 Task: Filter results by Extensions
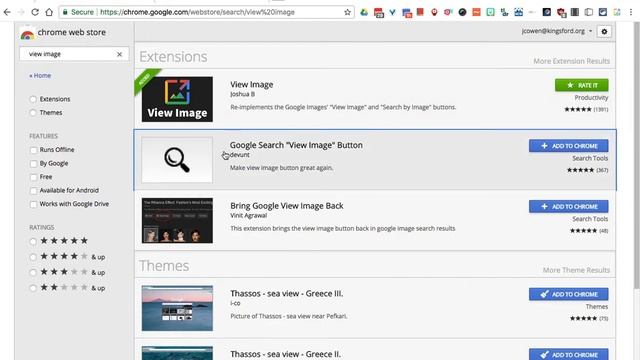[33, 99]
